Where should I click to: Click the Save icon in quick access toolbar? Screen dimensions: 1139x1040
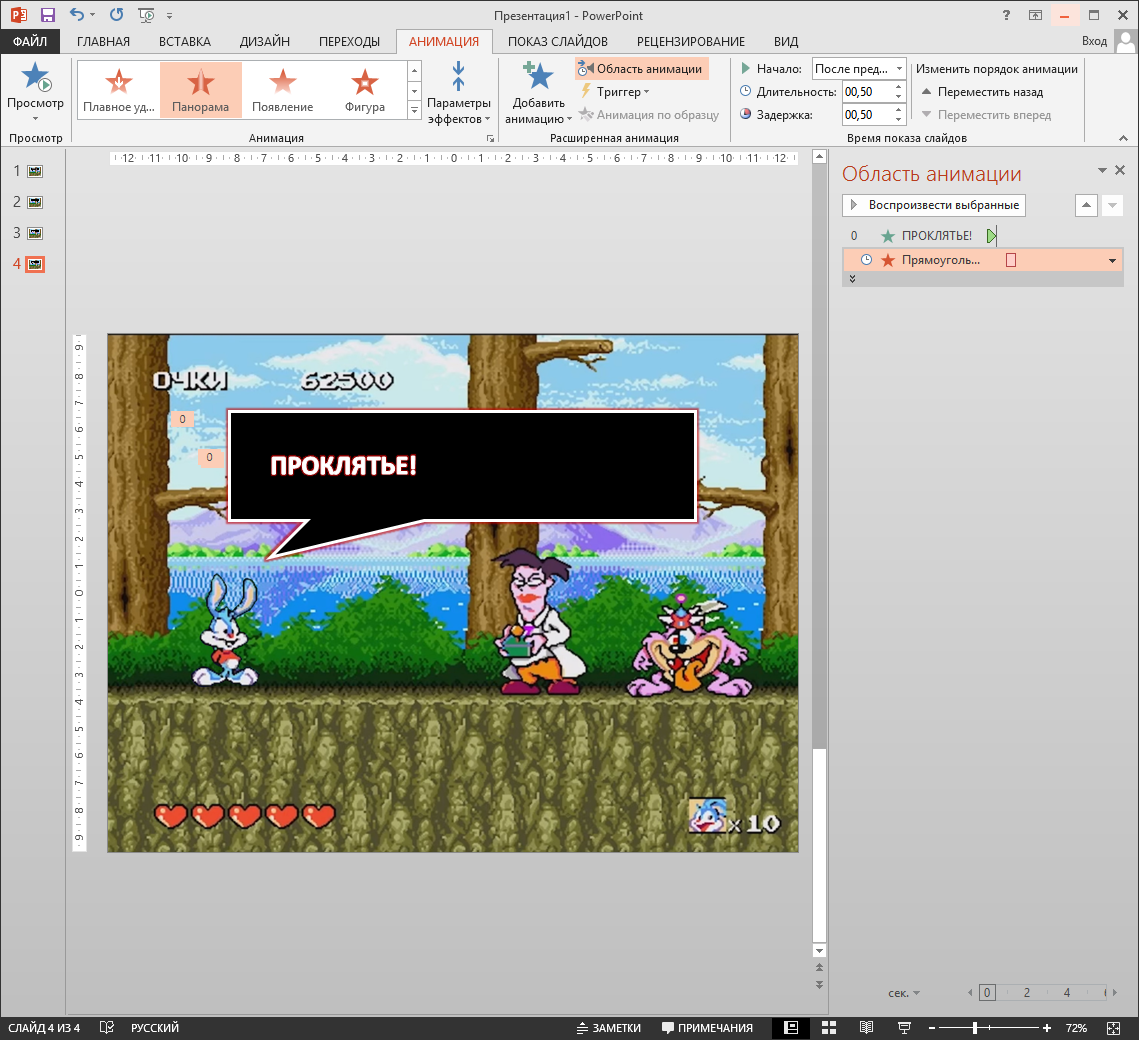pyautogui.click(x=48, y=15)
